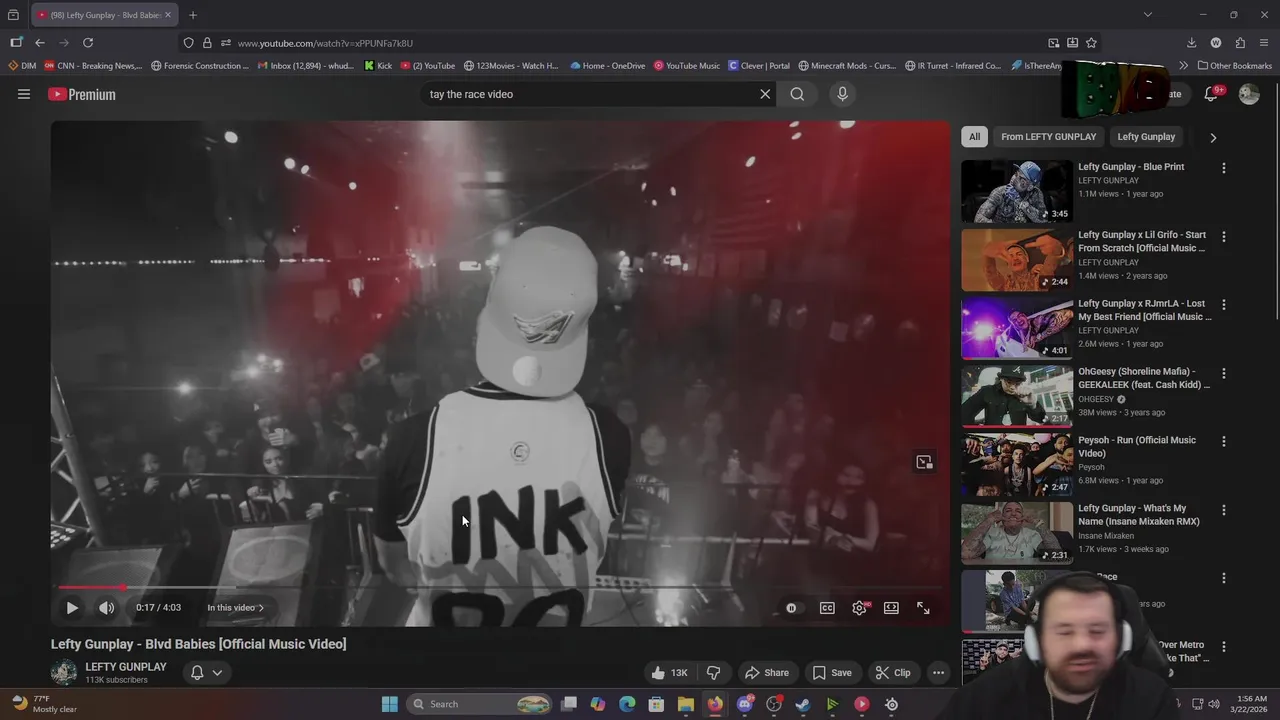Open more actions ellipsis under video
The height and width of the screenshot is (720, 1280).
coord(938,673)
